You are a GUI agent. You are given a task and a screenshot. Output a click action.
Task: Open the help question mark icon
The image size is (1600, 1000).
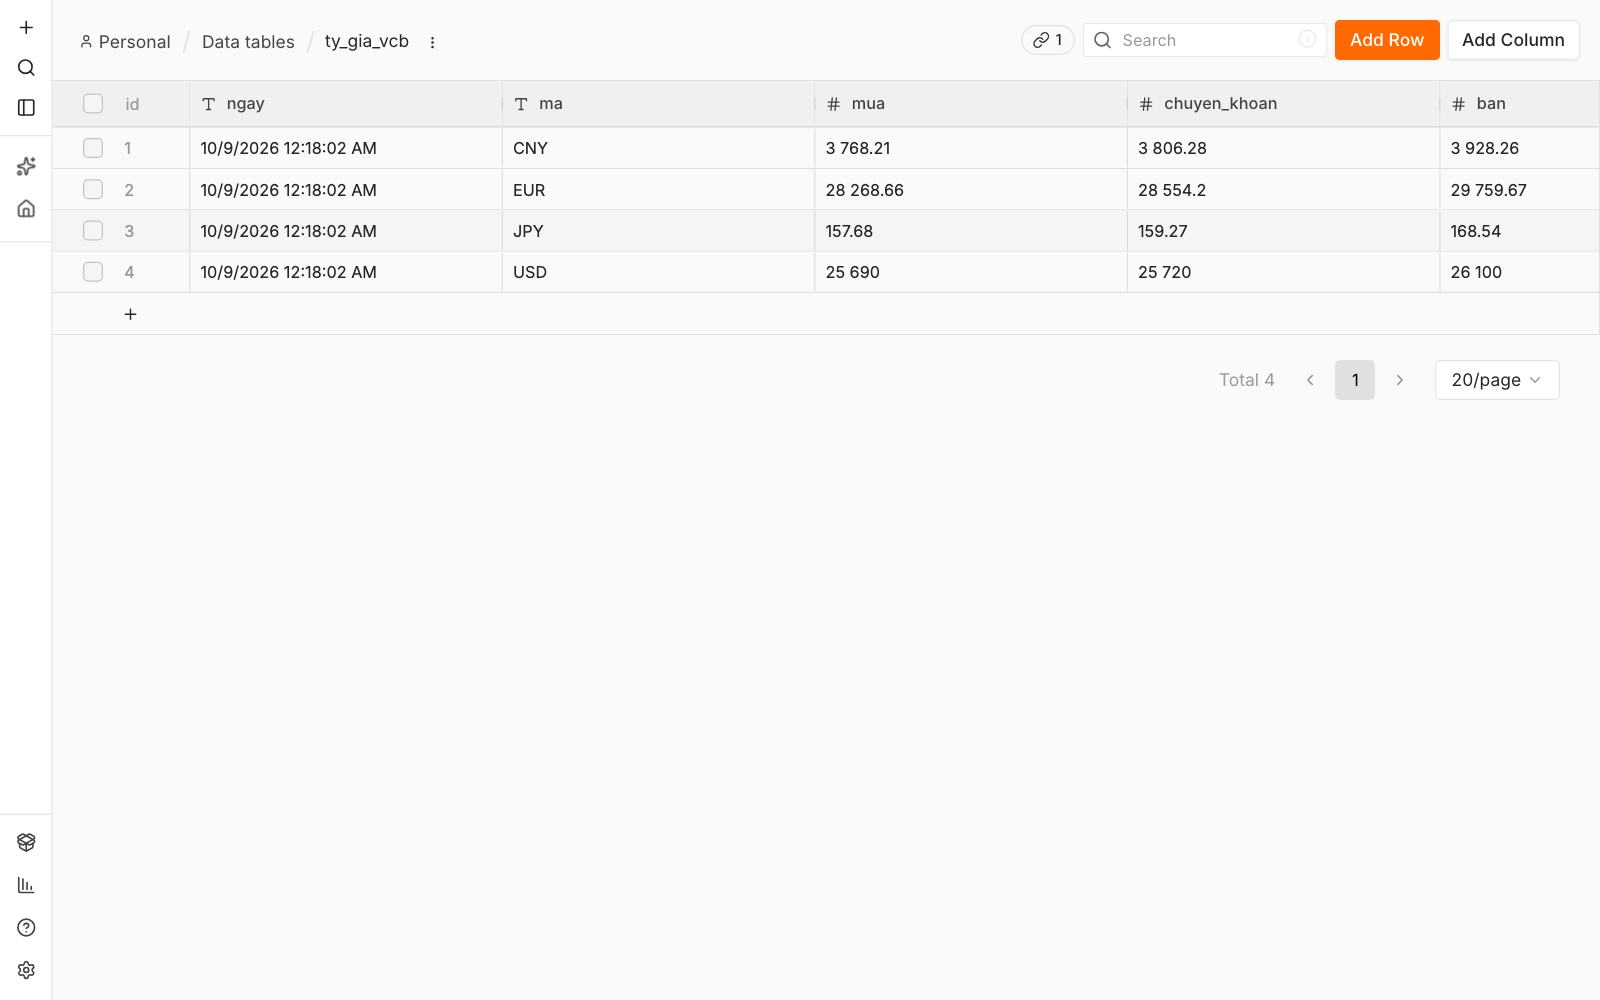(x=26, y=927)
